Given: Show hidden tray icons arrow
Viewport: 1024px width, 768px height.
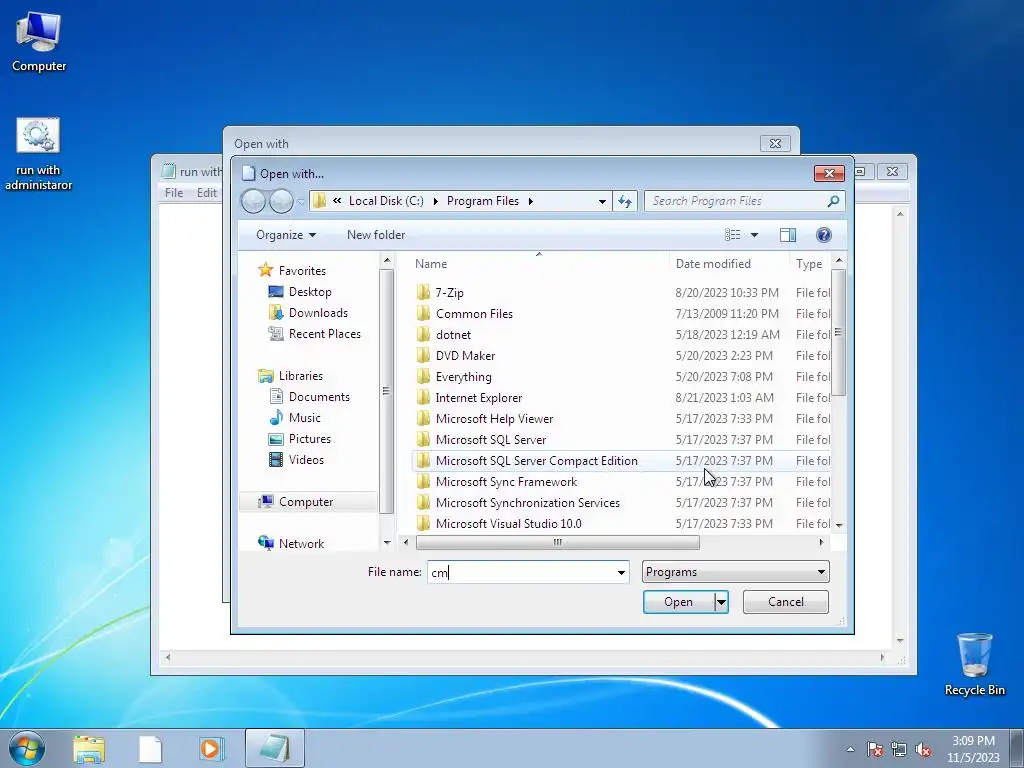Looking at the screenshot, I should [850, 749].
